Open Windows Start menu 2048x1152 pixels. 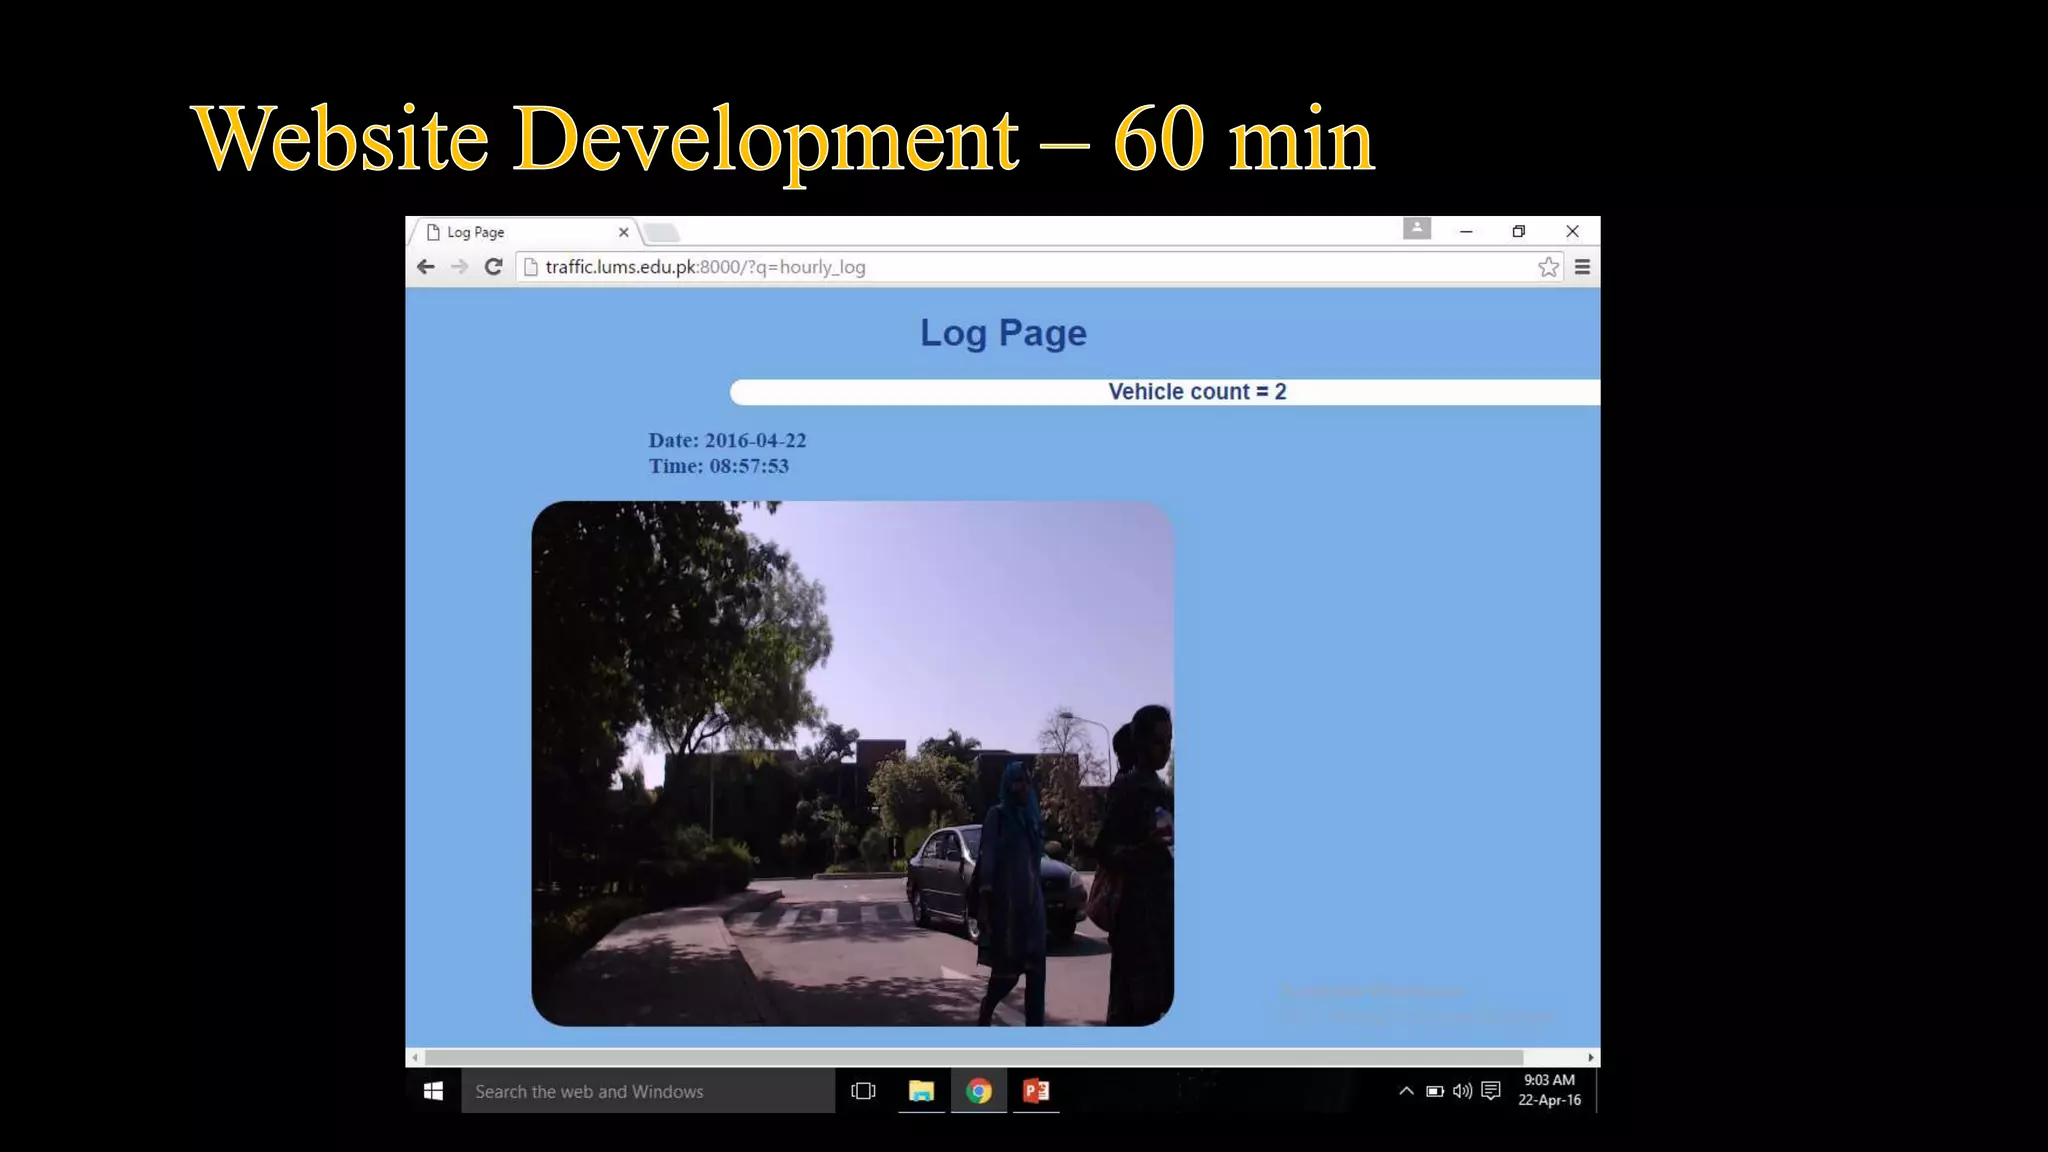[433, 1091]
